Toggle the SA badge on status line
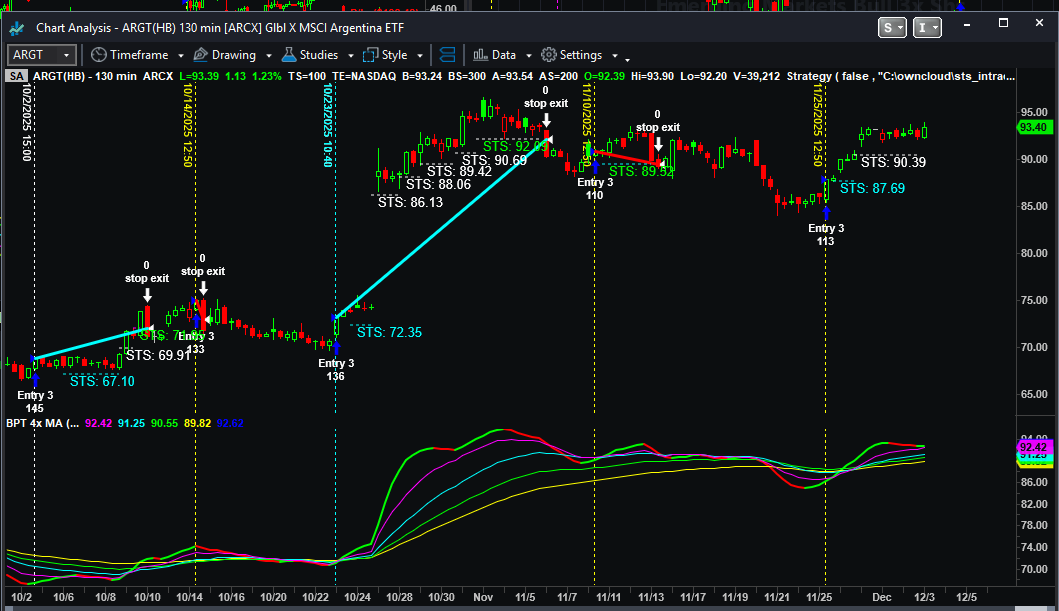1059x611 pixels. (x=16, y=76)
